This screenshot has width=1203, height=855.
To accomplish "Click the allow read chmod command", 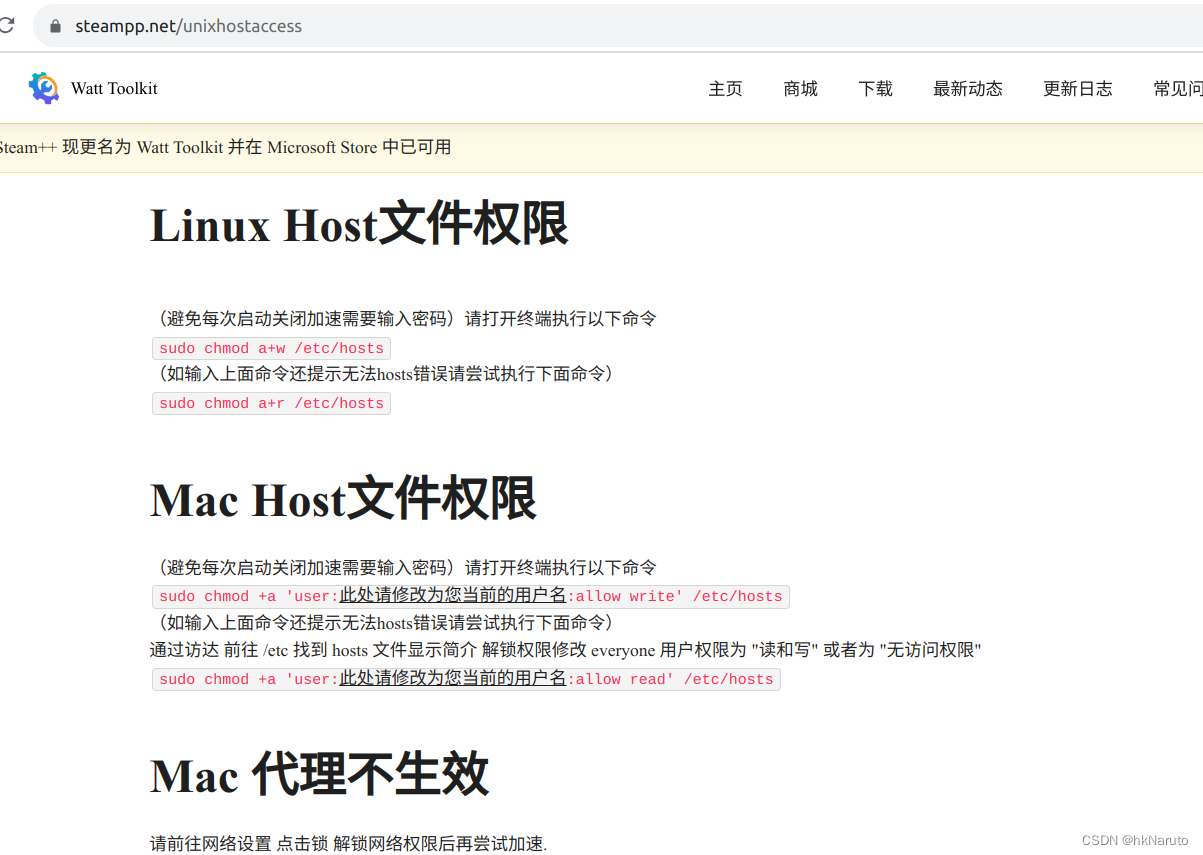I will [x=466, y=679].
